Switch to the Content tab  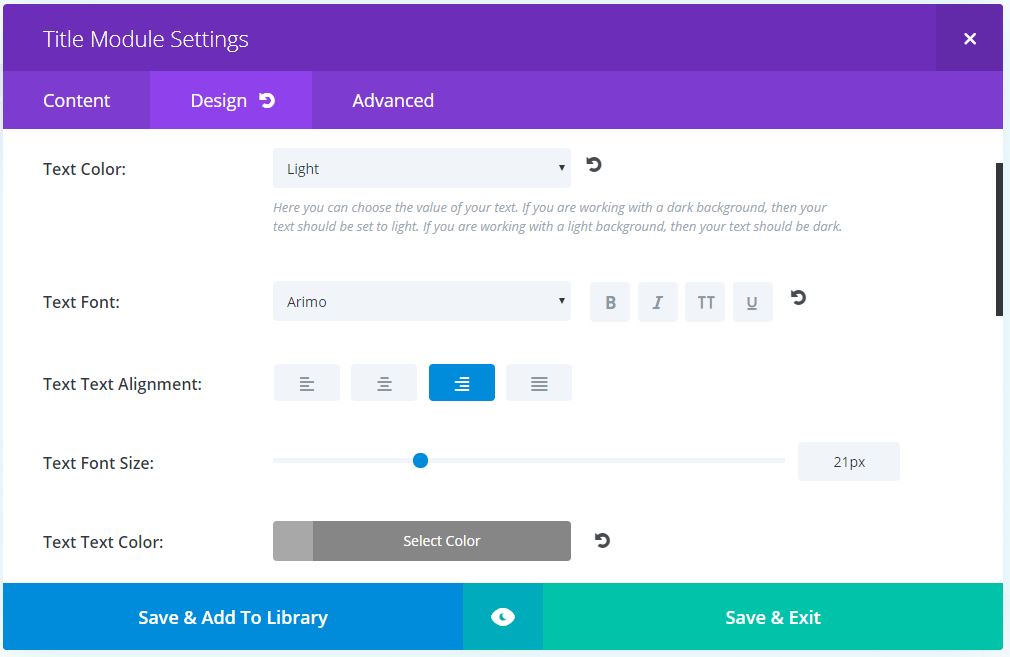click(77, 100)
